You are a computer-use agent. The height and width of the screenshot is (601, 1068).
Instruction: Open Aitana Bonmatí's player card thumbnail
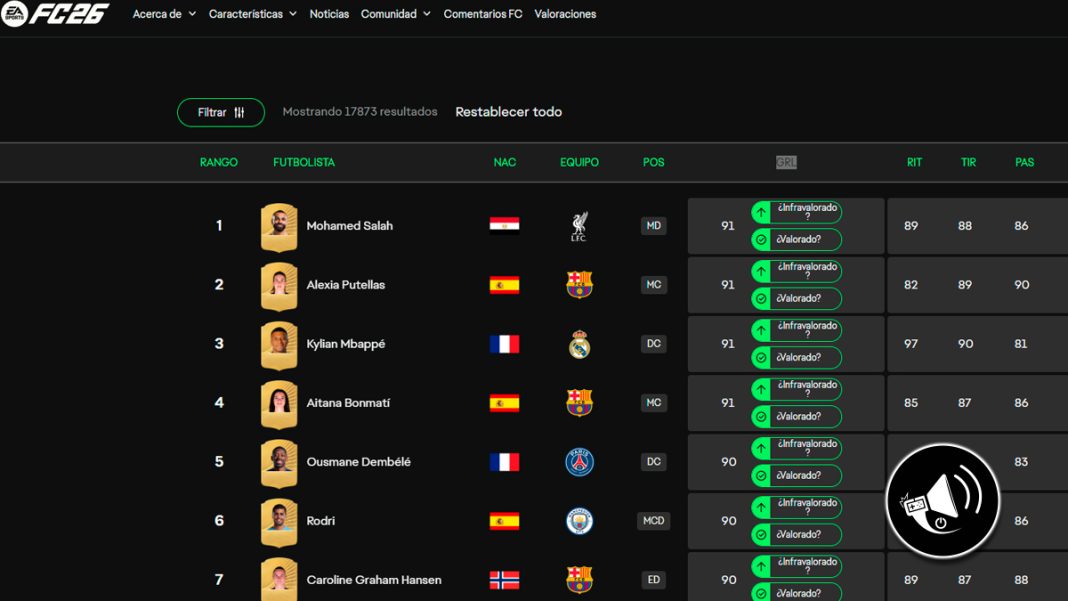coord(279,405)
